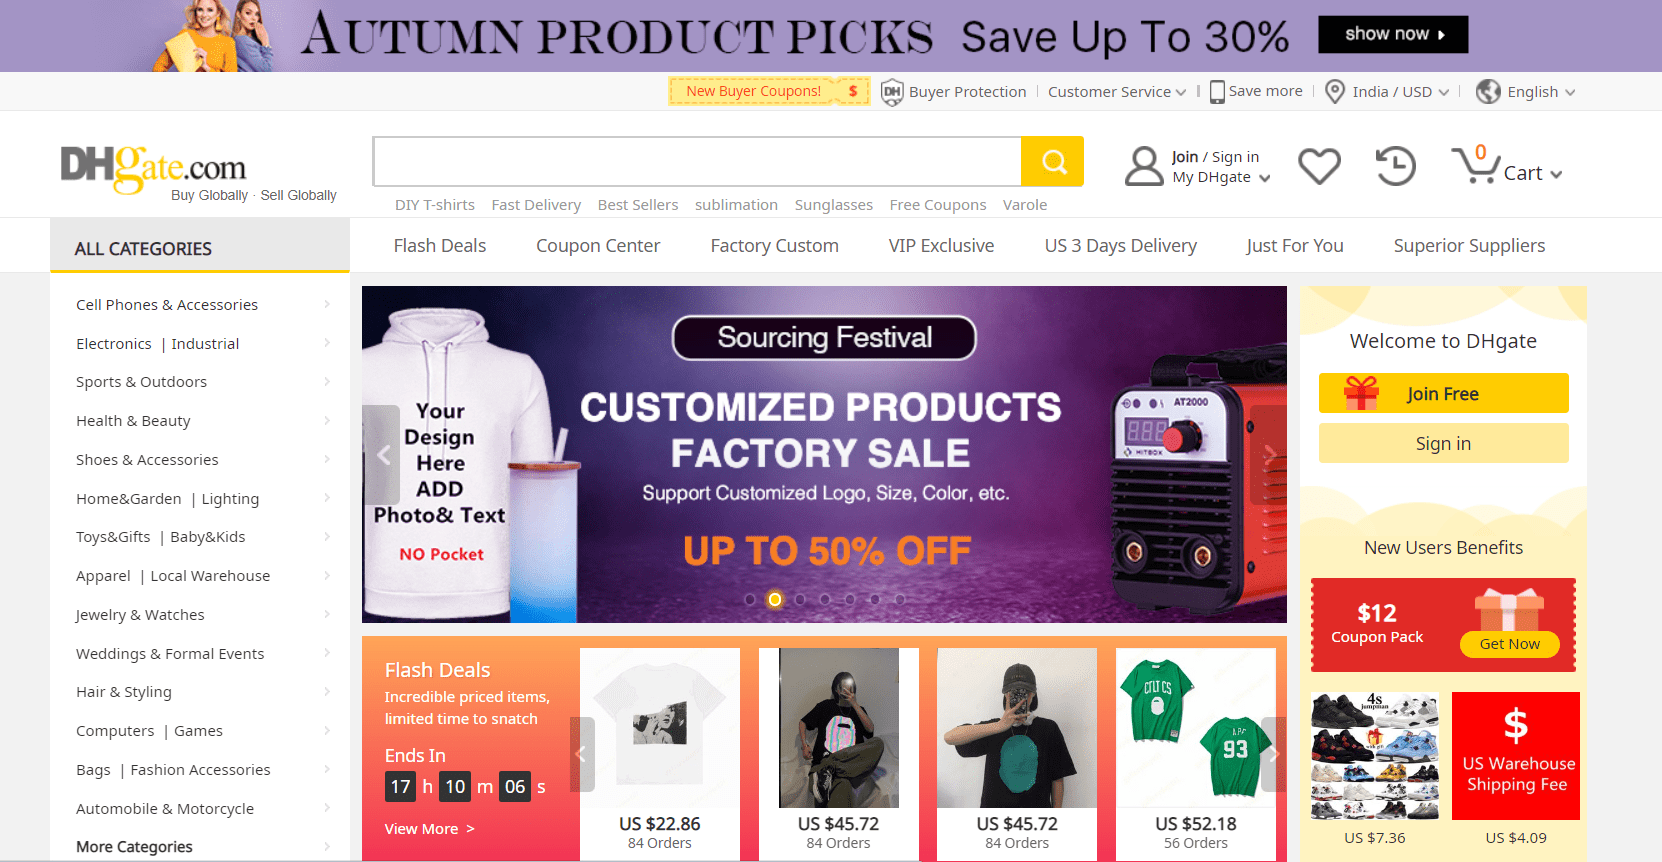Click the DHgate.com logo

pyautogui.click(x=153, y=168)
